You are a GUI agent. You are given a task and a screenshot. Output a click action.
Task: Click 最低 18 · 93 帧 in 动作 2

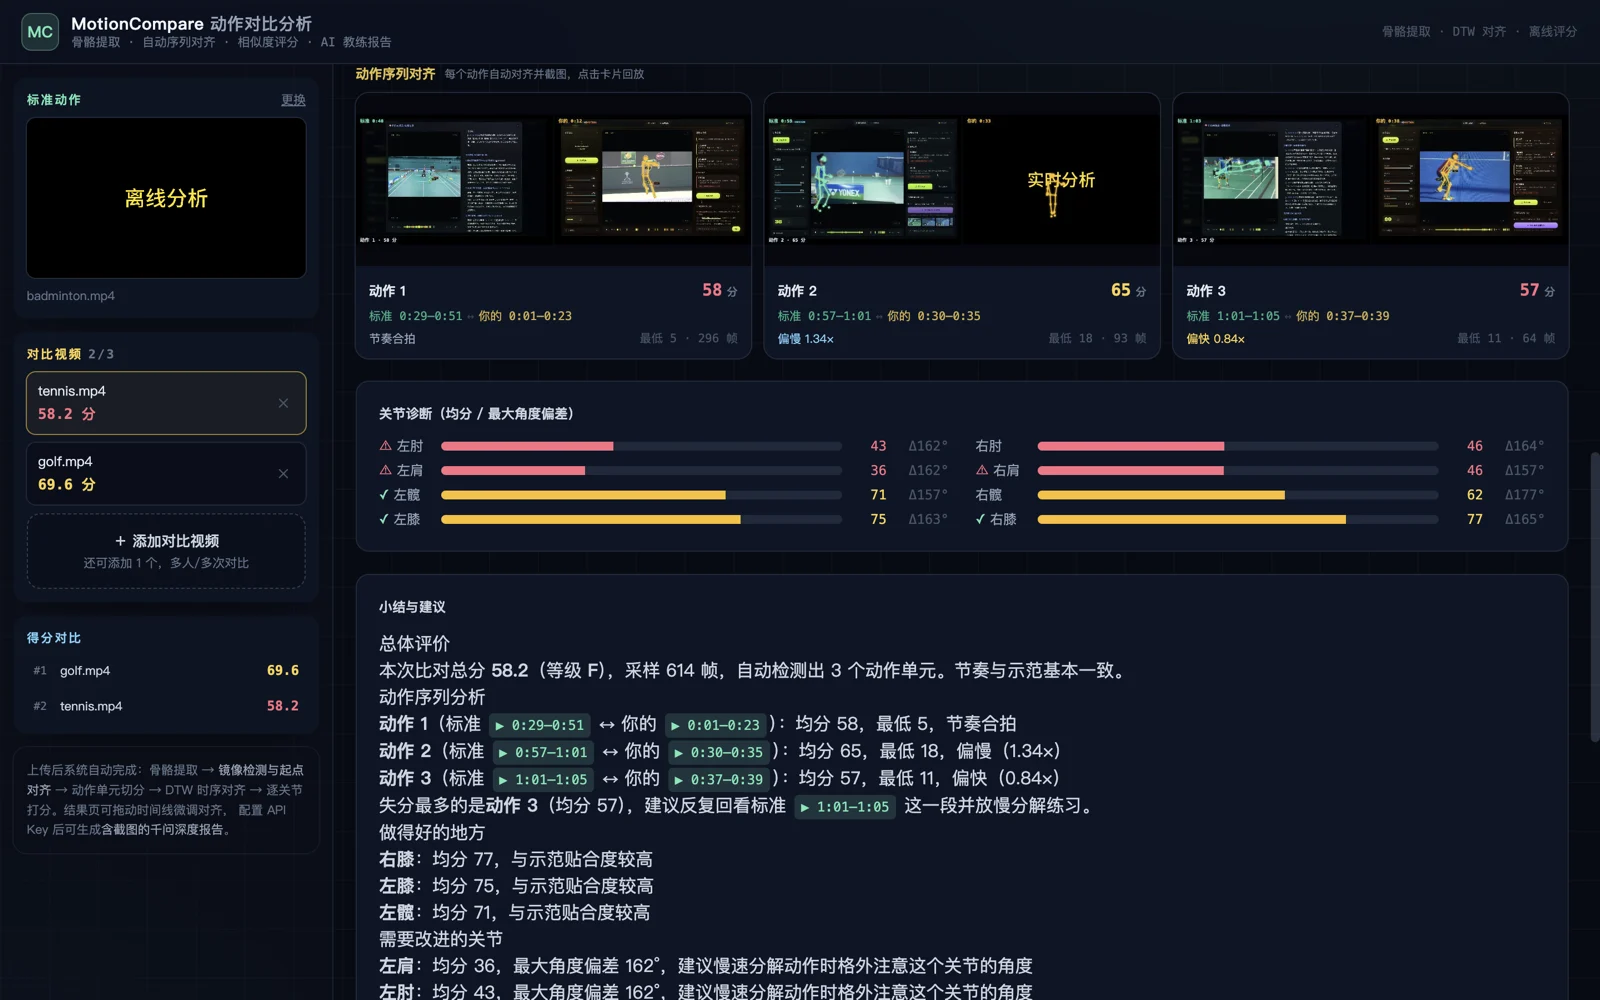click(1097, 339)
